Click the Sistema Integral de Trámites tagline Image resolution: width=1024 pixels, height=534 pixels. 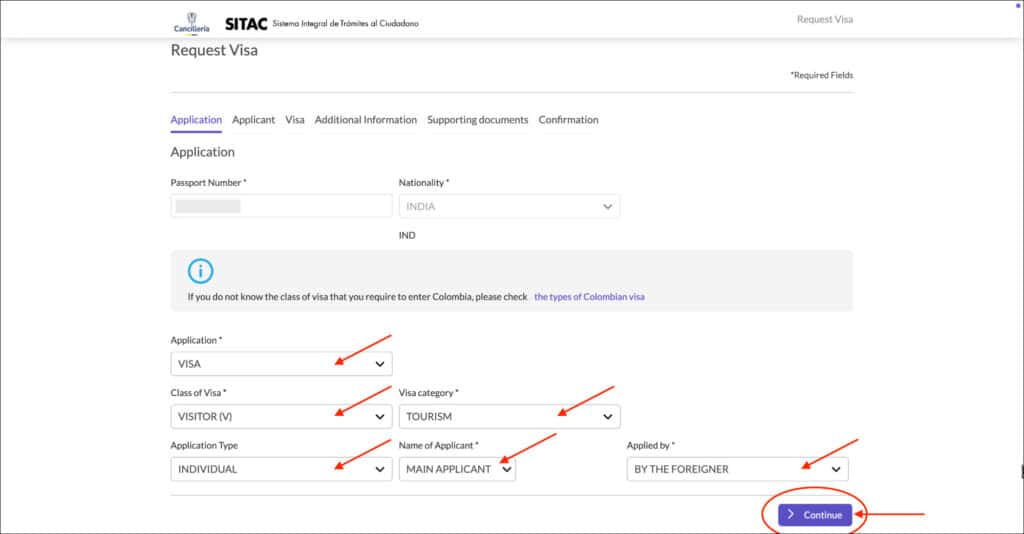click(345, 24)
